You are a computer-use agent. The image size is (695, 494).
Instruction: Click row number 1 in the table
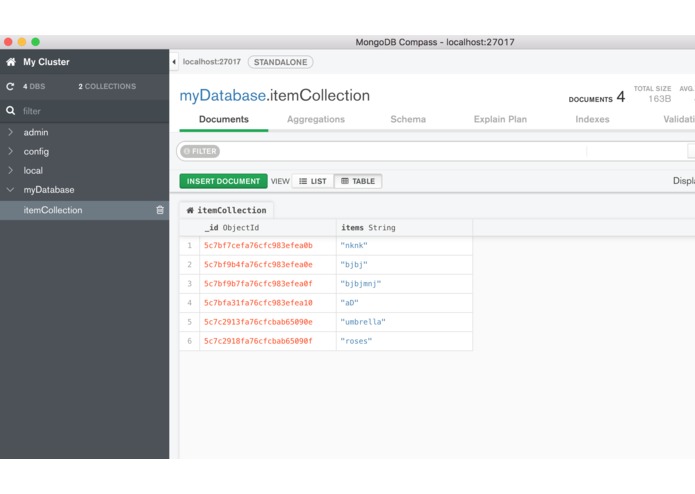tap(190, 245)
